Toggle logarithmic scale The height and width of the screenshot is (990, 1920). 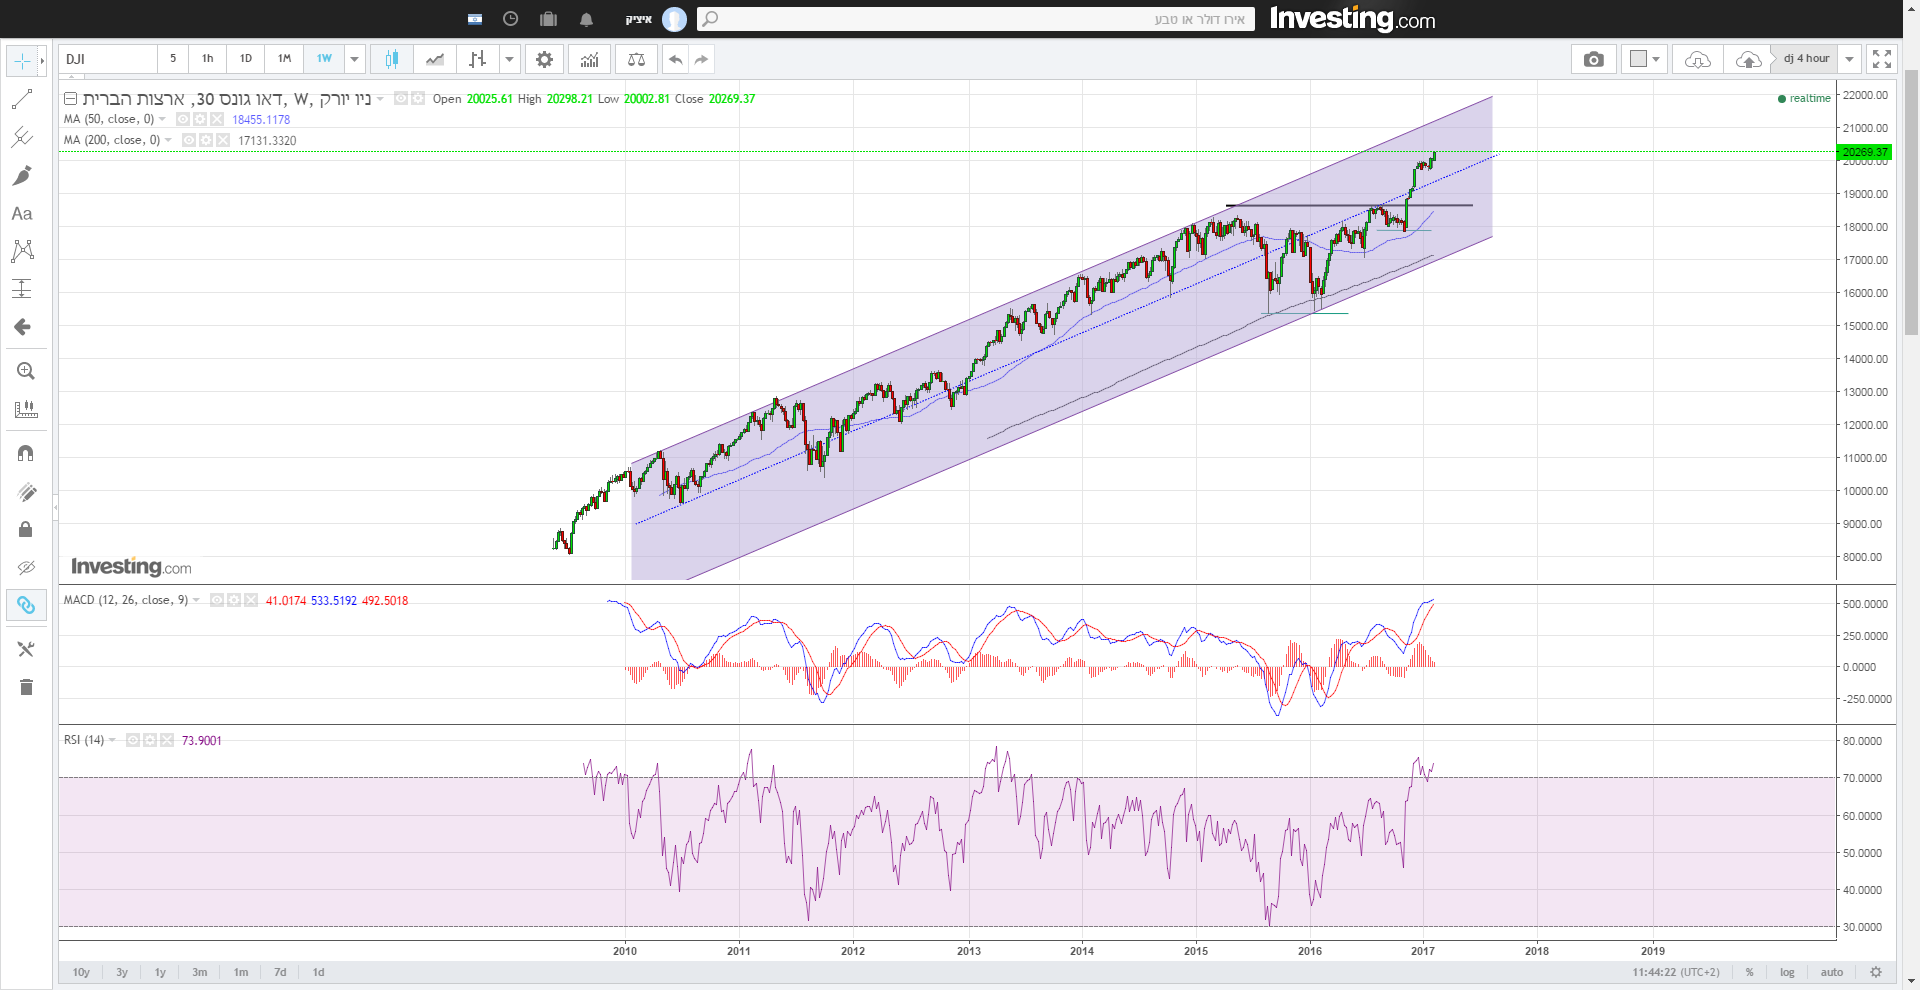(x=1787, y=972)
